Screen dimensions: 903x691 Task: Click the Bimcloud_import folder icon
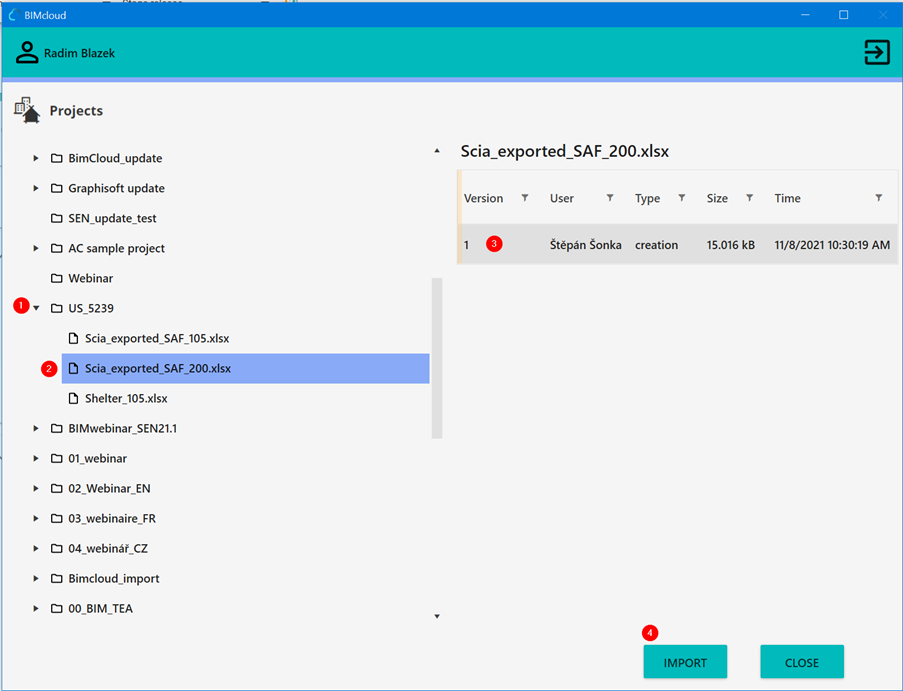pos(56,578)
